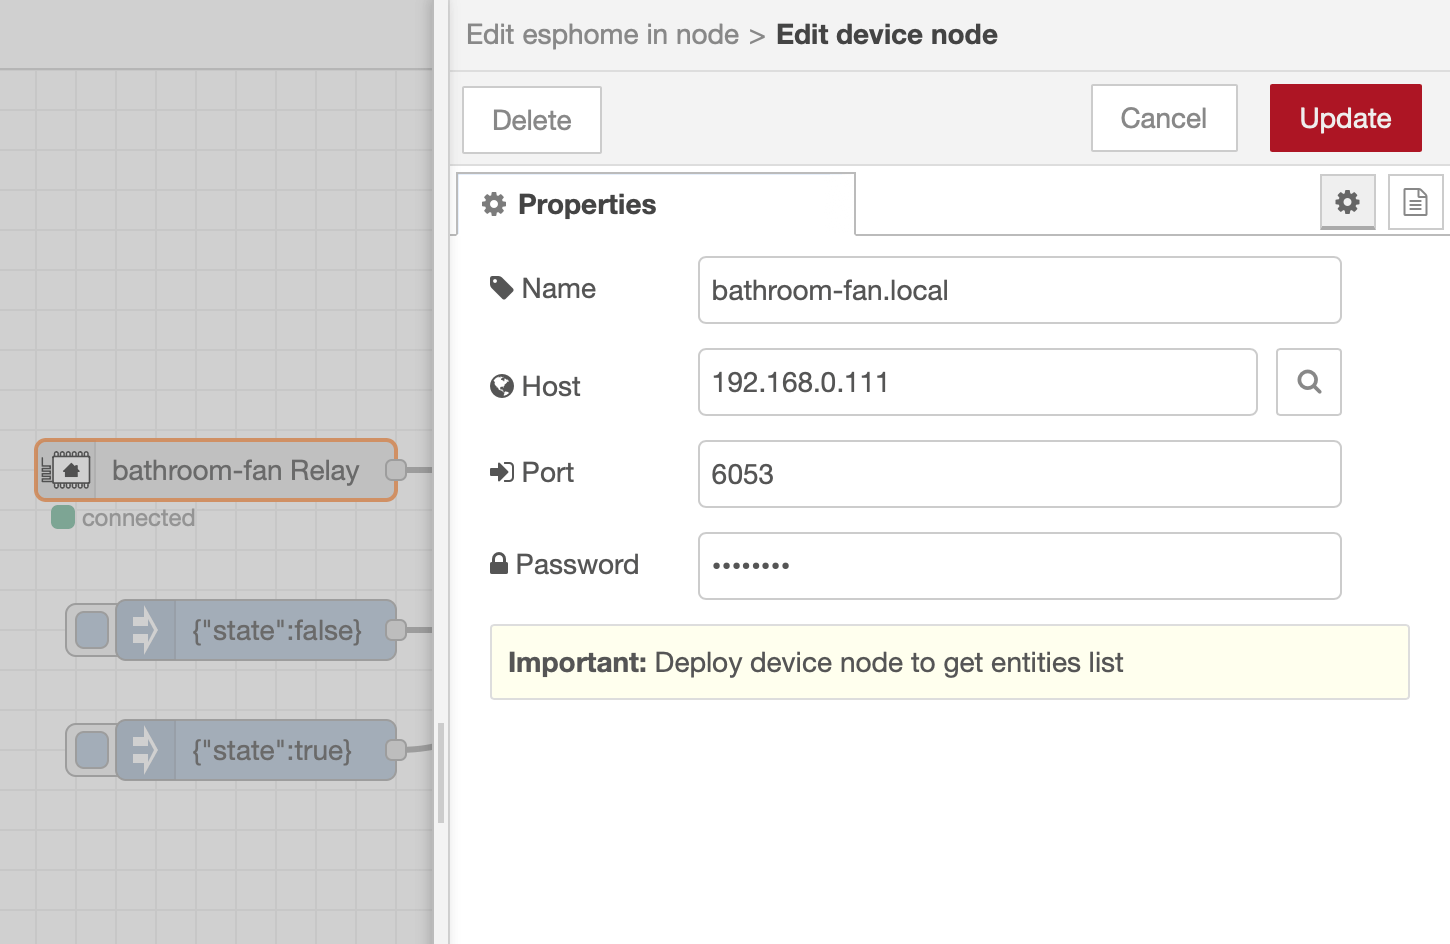The image size is (1450, 944).
Task: Click the Password input field
Action: pyautogui.click(x=1019, y=566)
